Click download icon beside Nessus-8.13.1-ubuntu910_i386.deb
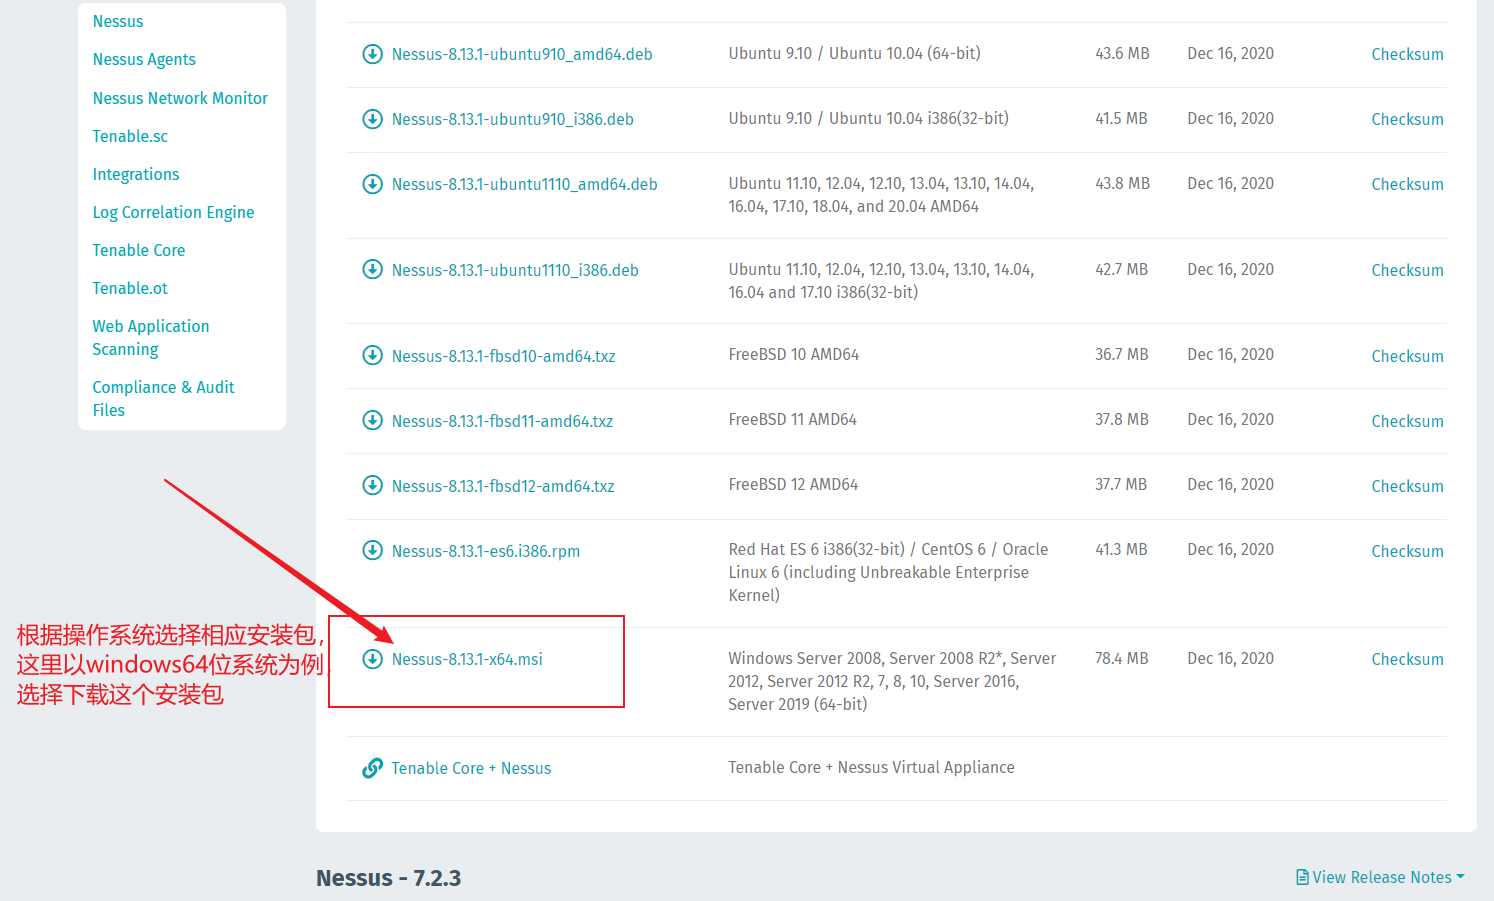 pyautogui.click(x=372, y=119)
